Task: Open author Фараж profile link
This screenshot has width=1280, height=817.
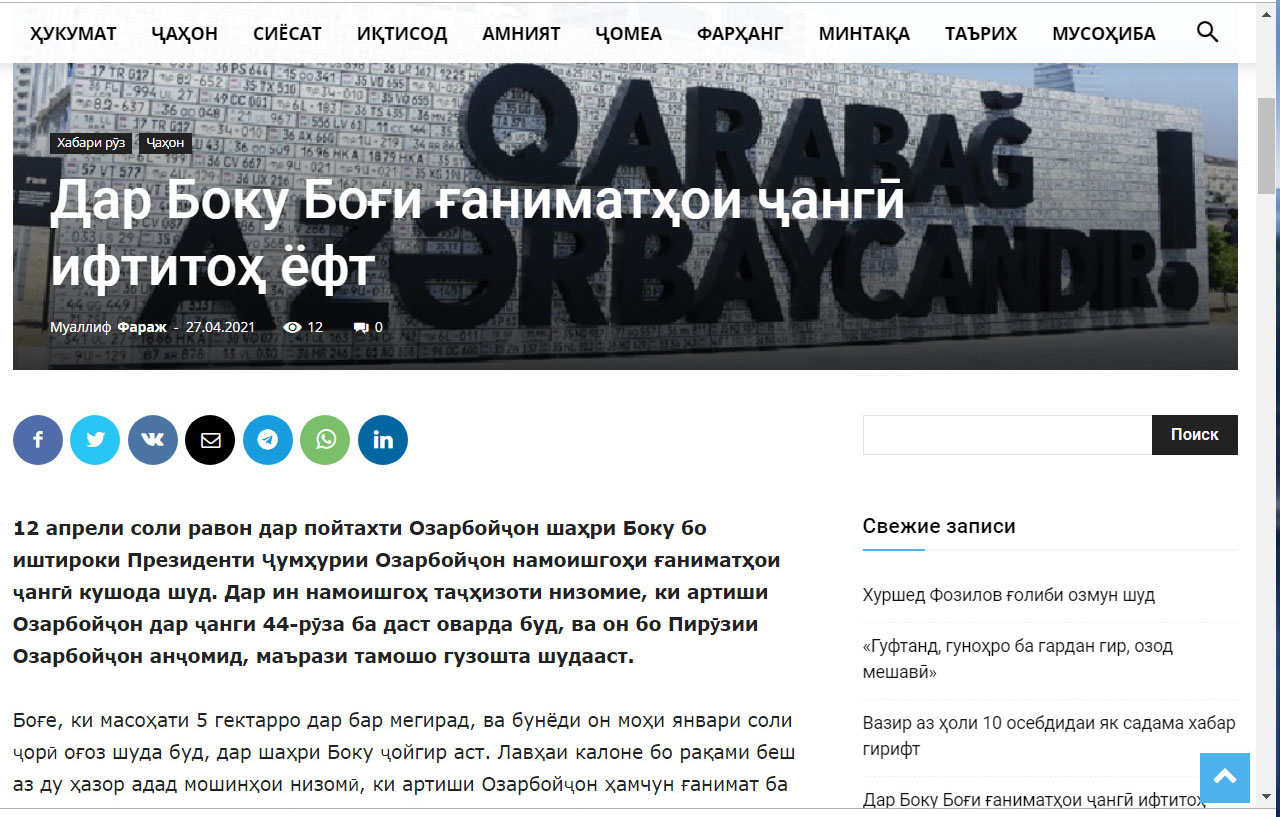Action: point(142,327)
